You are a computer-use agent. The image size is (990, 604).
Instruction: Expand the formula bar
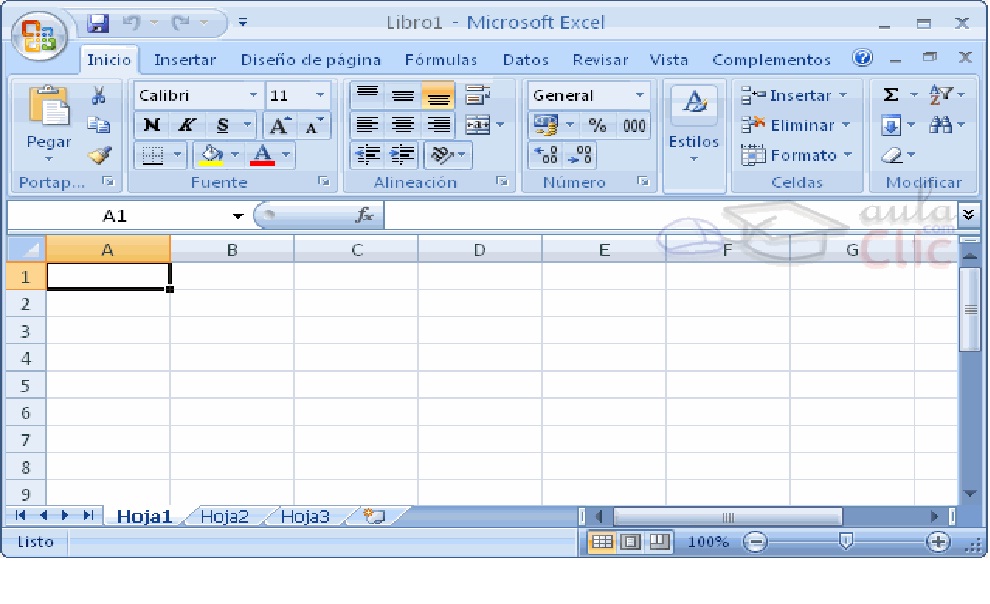[969, 215]
